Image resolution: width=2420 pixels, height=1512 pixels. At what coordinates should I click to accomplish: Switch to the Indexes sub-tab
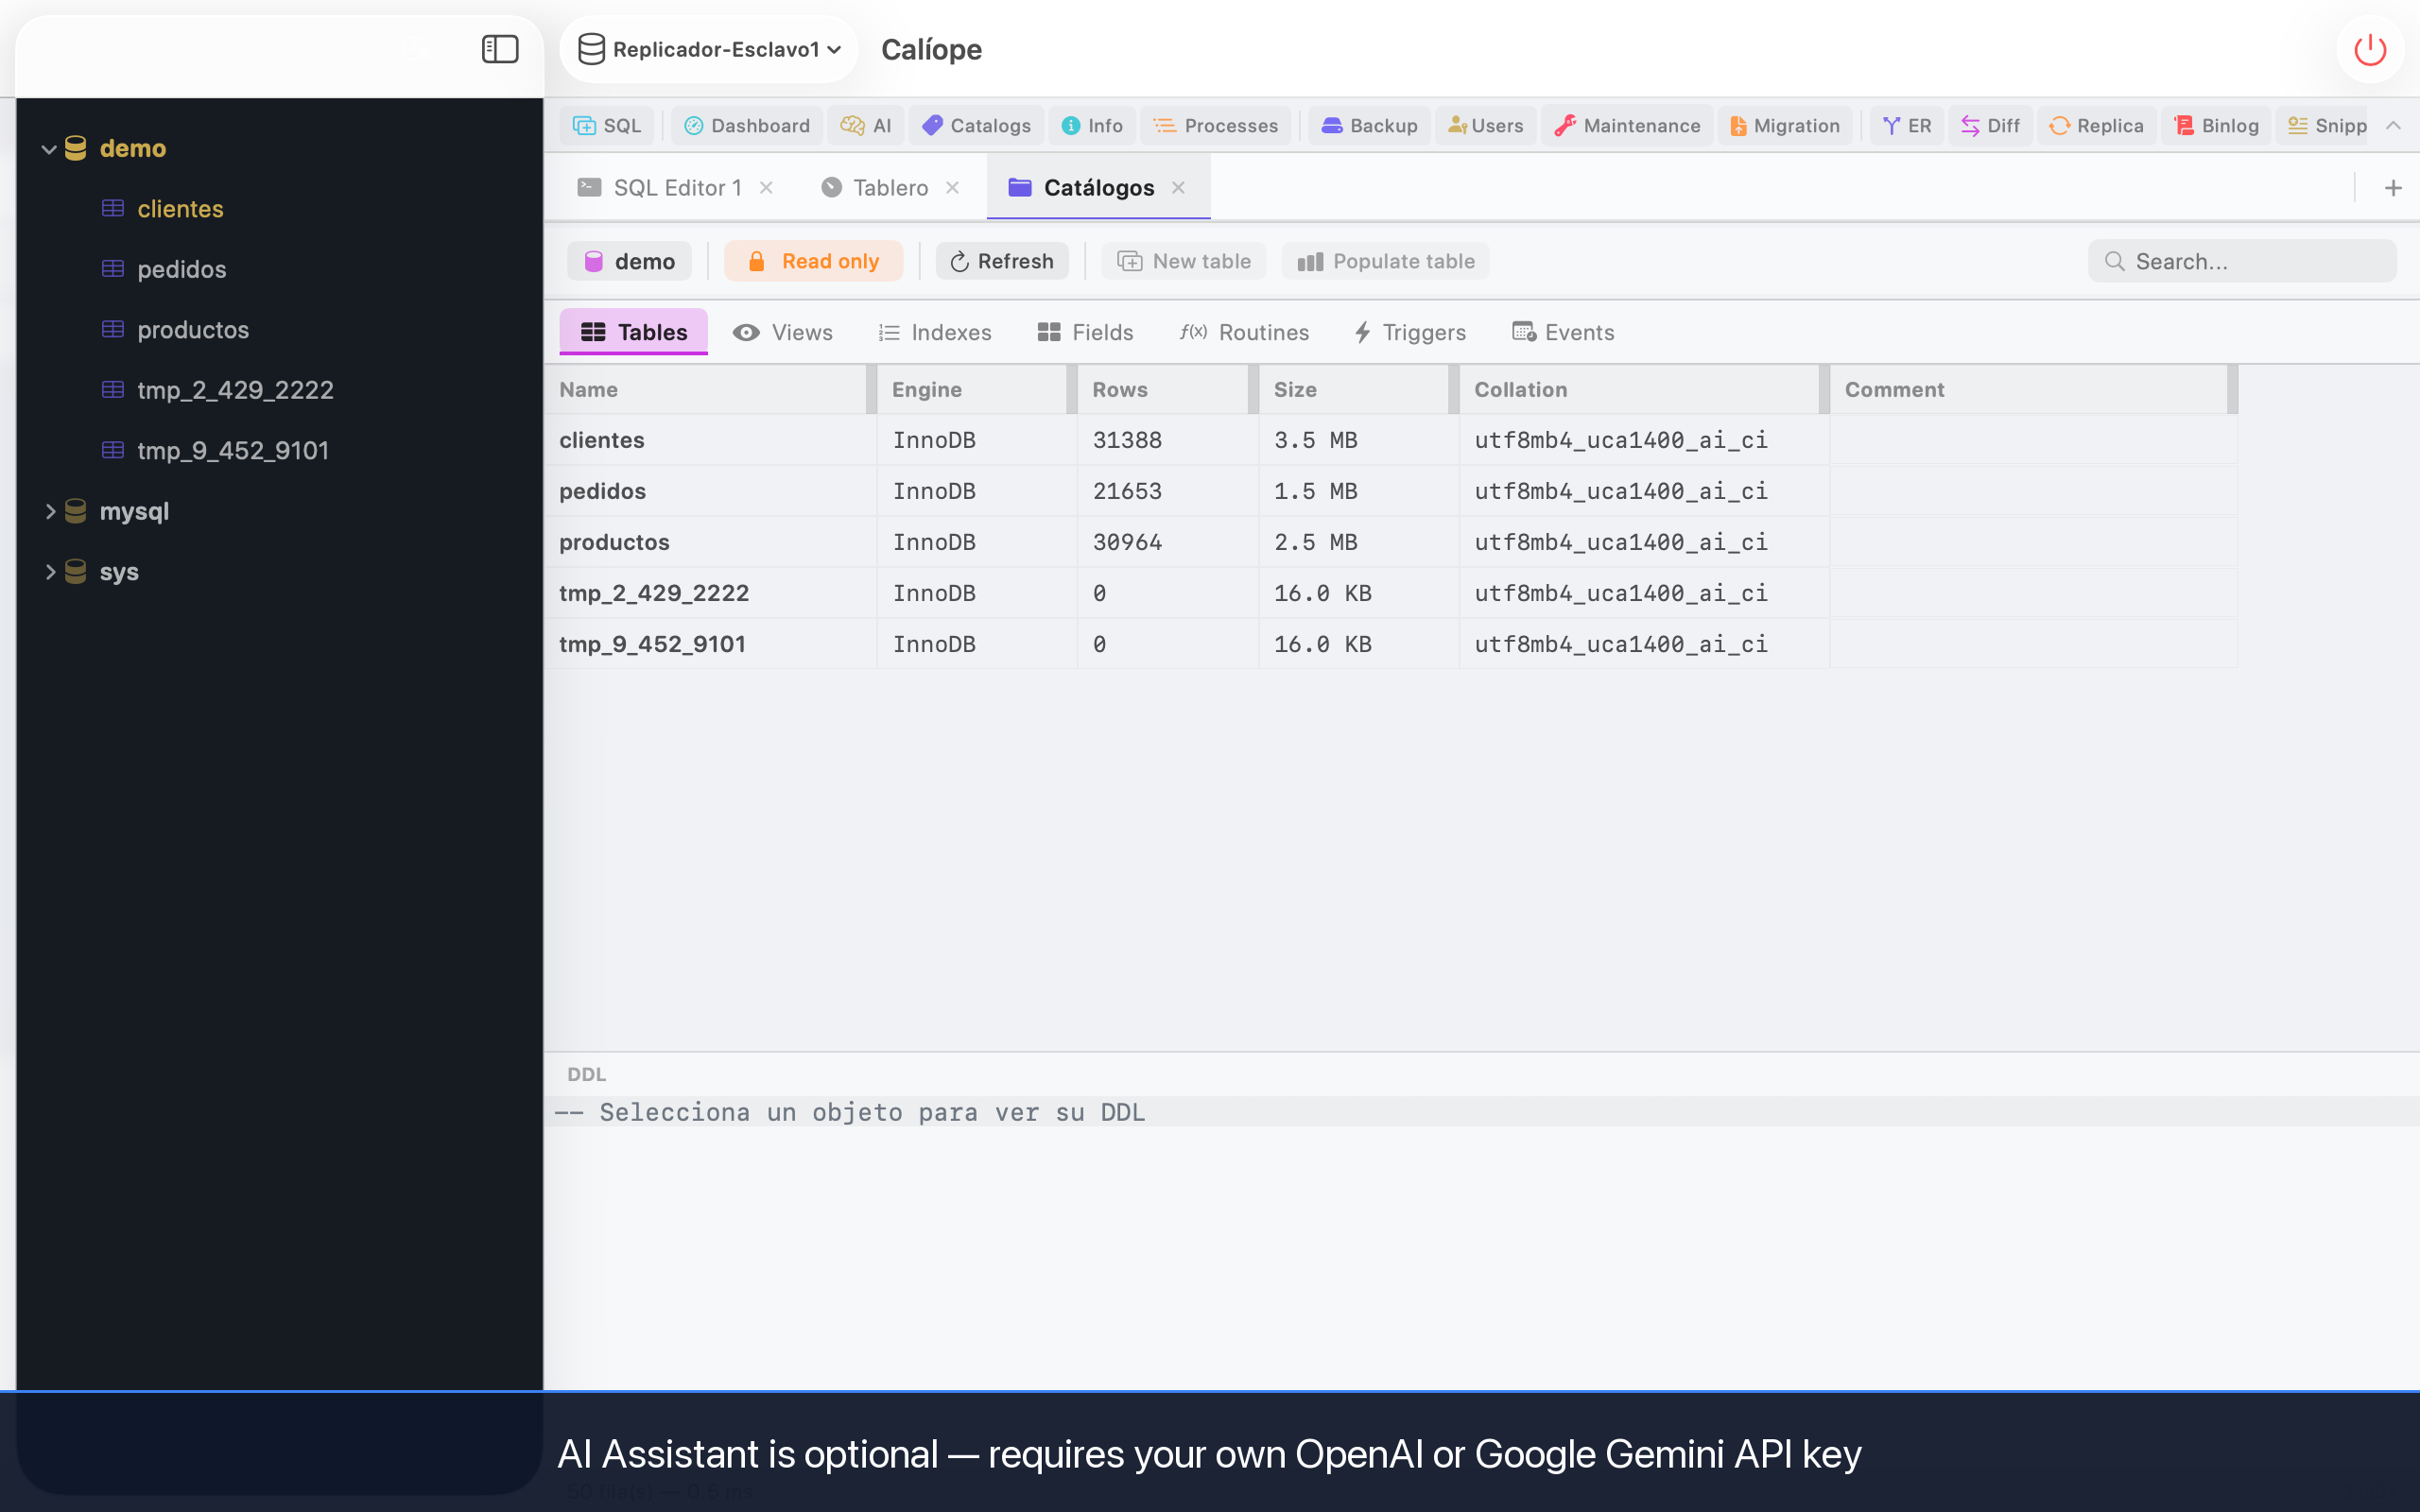[x=935, y=332]
